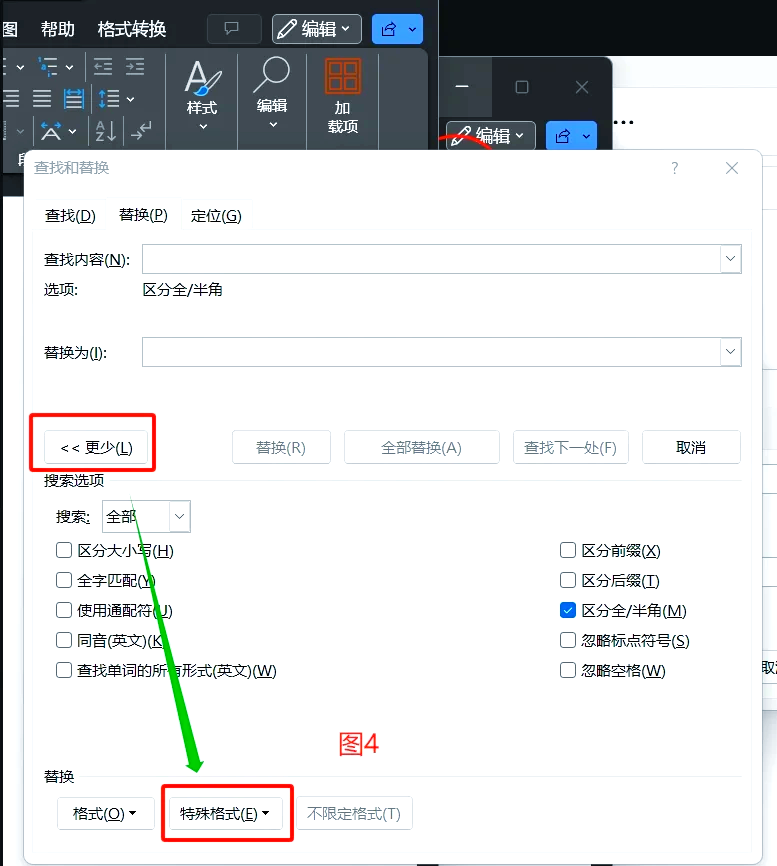Click the increase indent icon
777x866 pixels.
134,67
